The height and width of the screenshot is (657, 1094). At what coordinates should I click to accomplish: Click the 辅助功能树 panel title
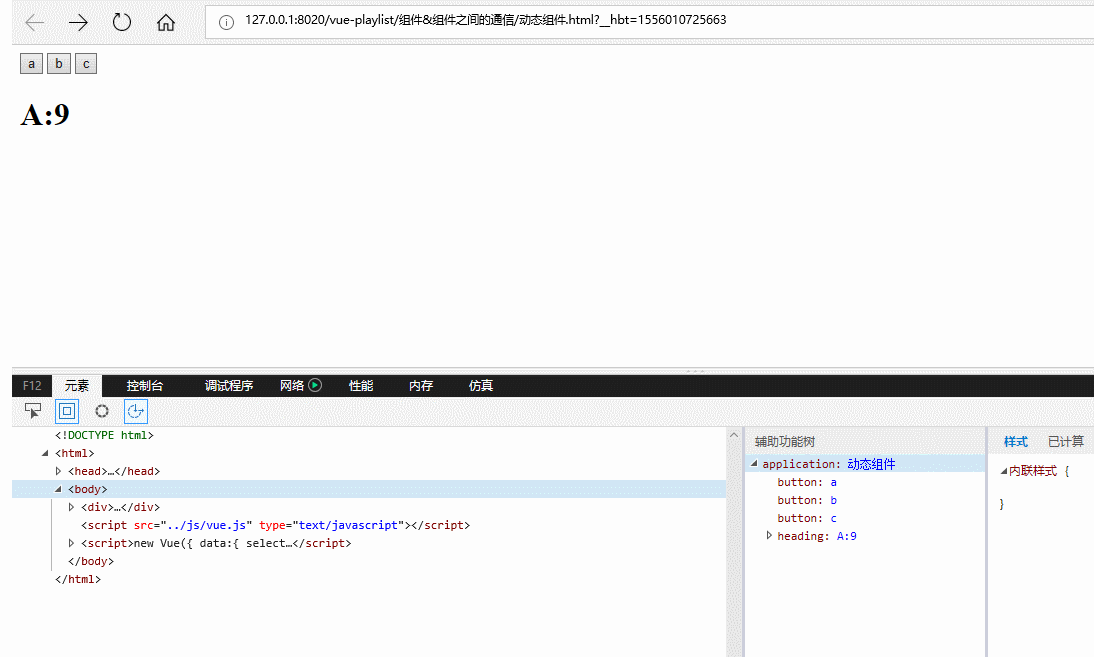coord(785,441)
